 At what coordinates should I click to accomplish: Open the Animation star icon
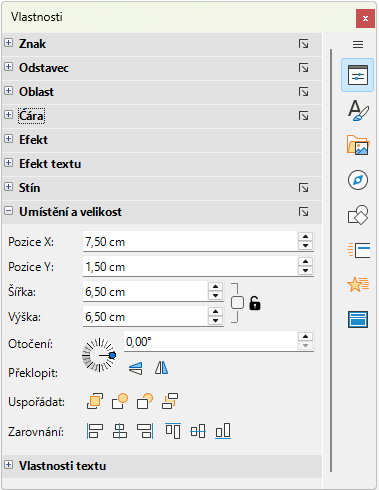coord(358,284)
